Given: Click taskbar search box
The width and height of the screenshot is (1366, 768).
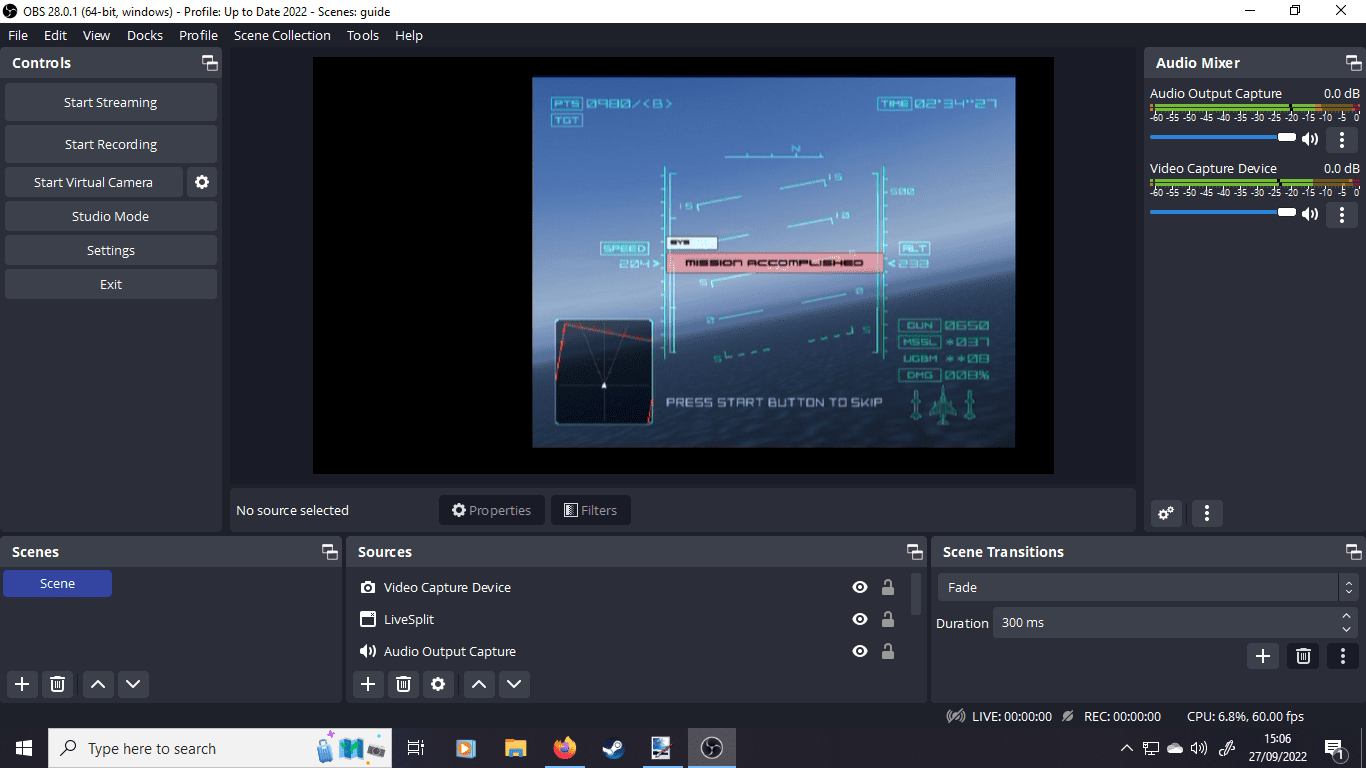Looking at the screenshot, I should (221, 748).
